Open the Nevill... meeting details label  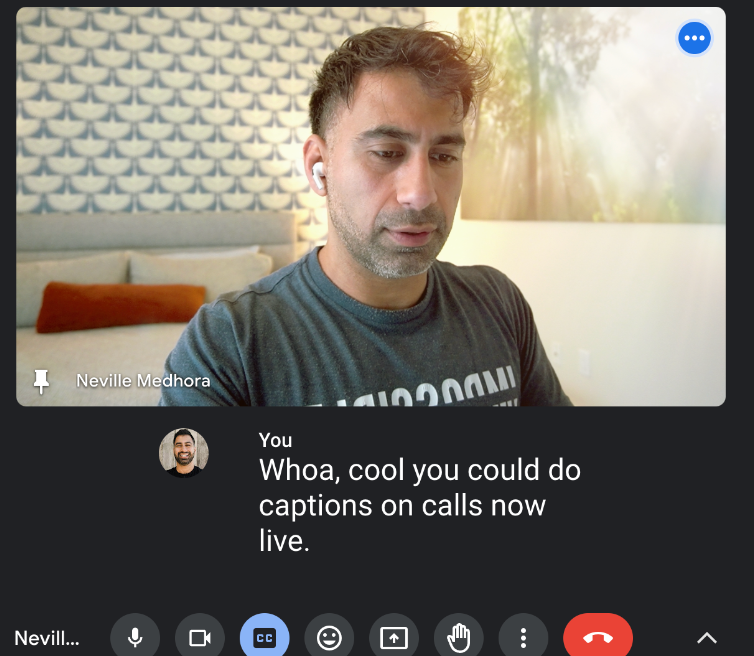click(47, 638)
